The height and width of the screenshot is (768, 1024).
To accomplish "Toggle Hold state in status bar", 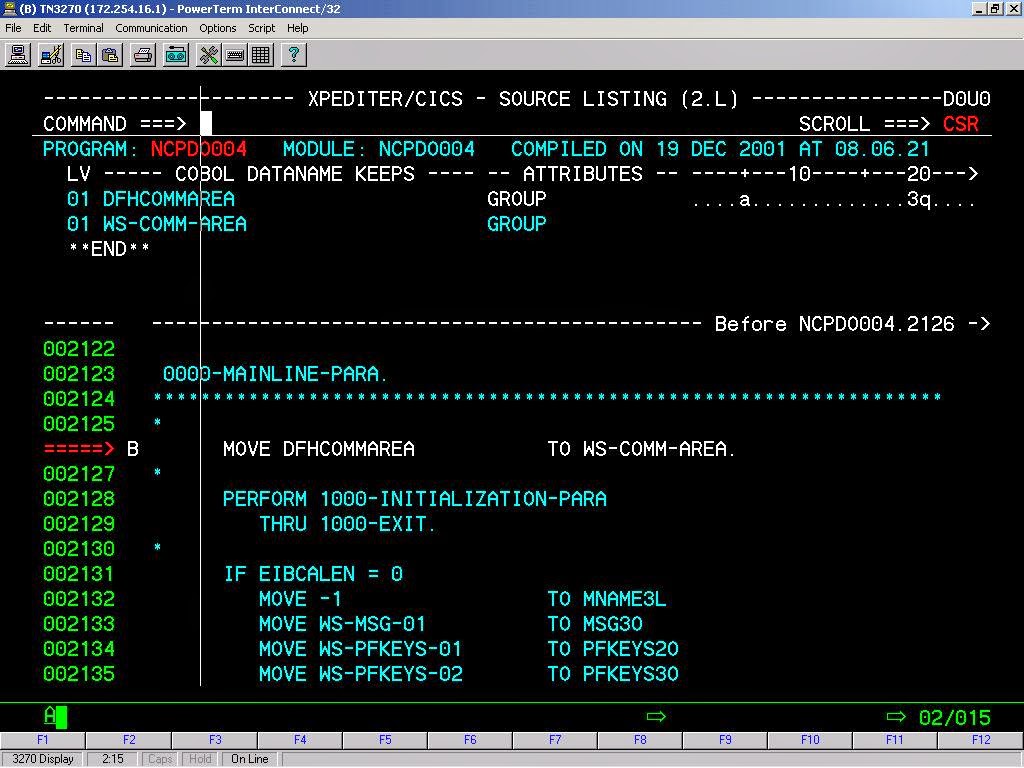I will pos(199,759).
